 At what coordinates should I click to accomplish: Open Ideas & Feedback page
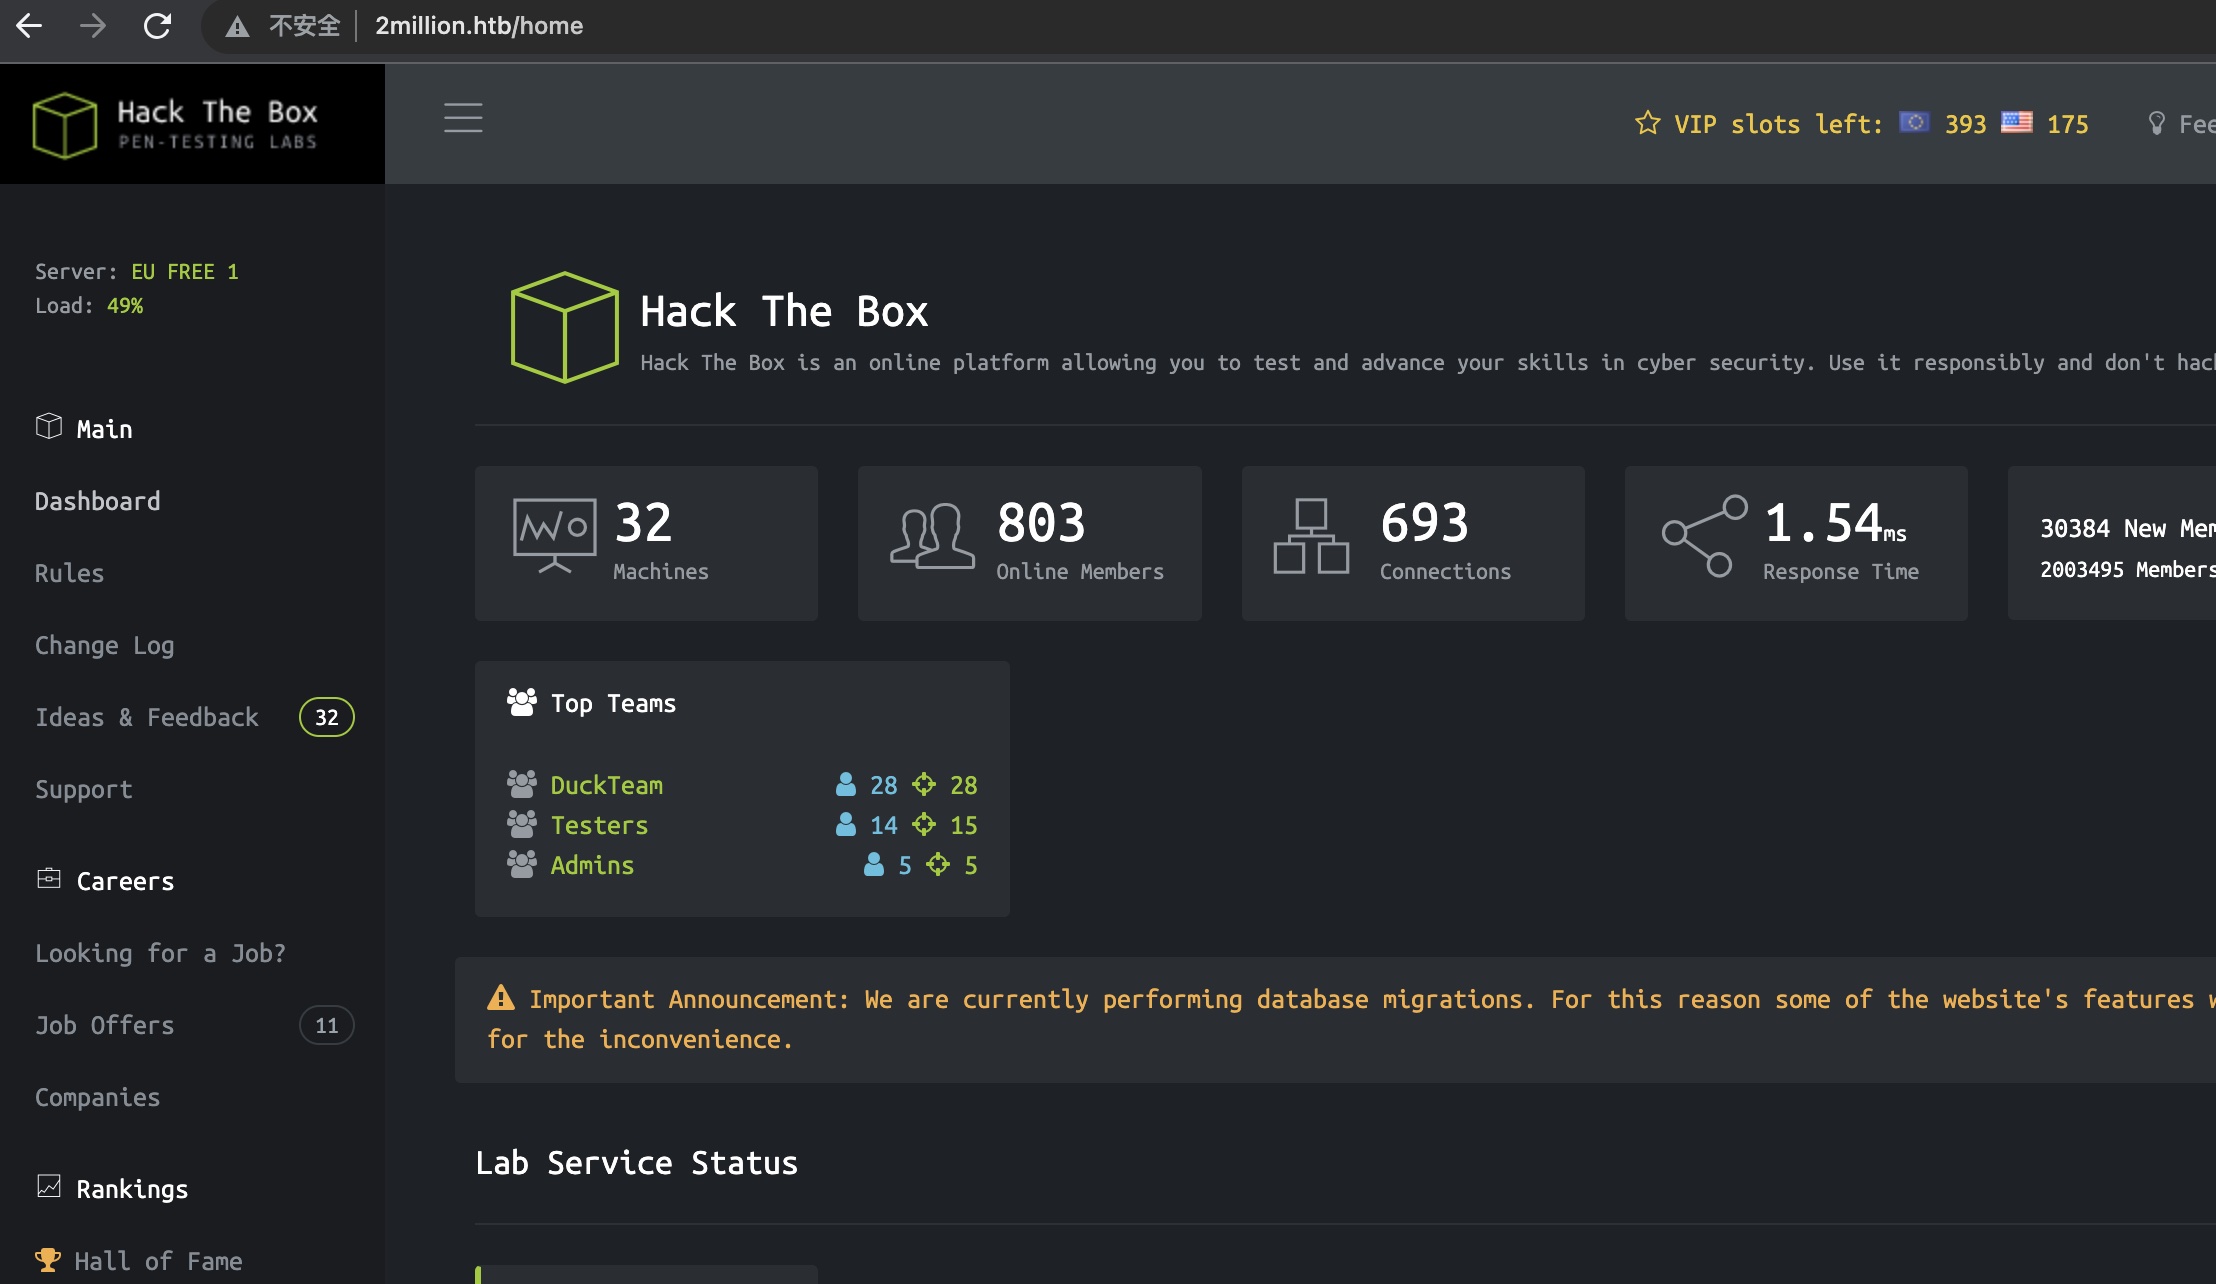[x=146, y=717]
